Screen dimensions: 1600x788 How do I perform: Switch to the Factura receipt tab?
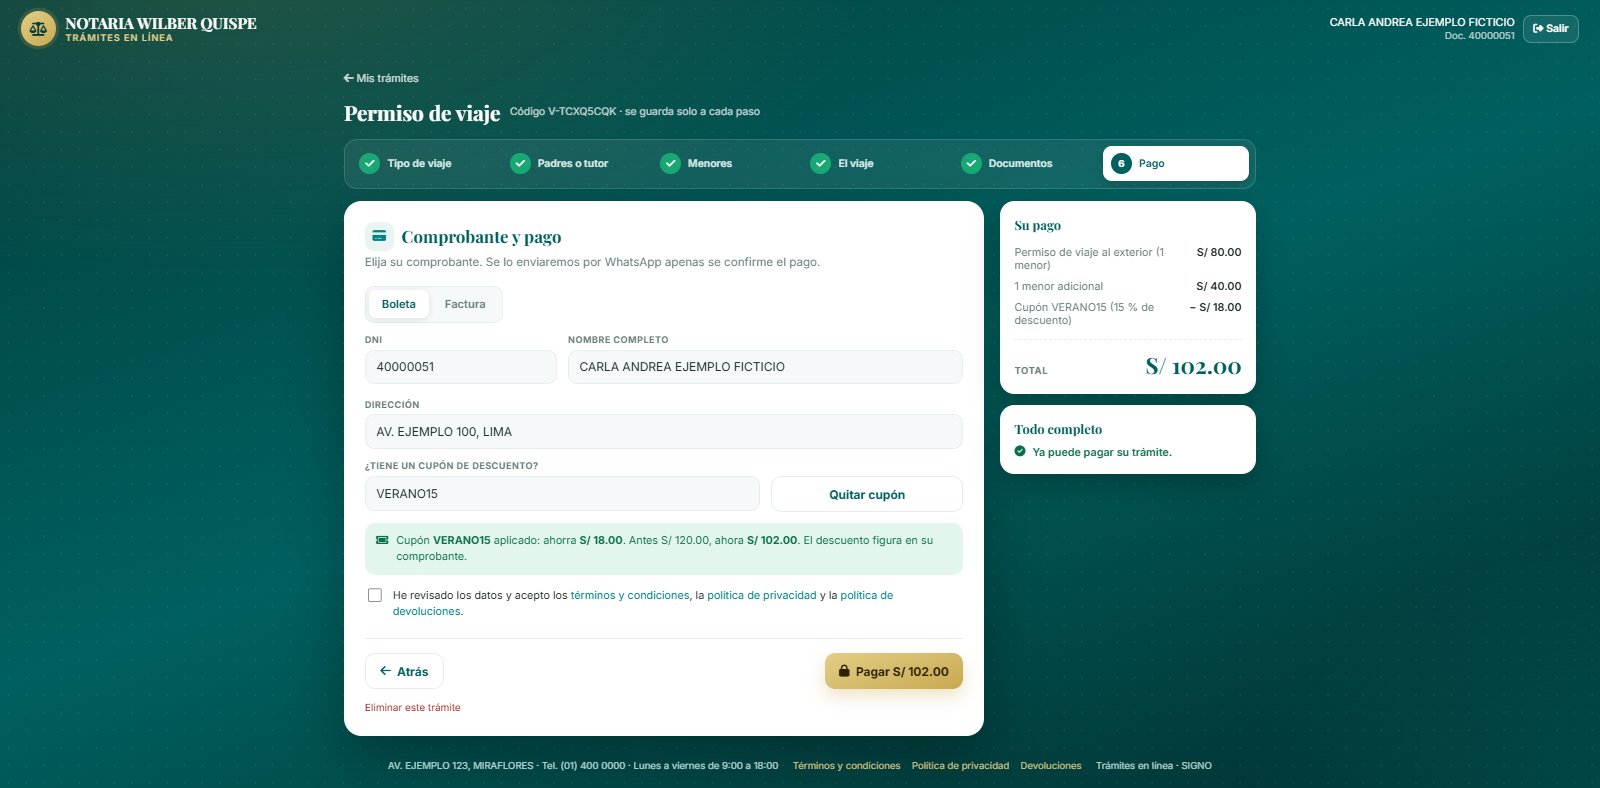(465, 304)
